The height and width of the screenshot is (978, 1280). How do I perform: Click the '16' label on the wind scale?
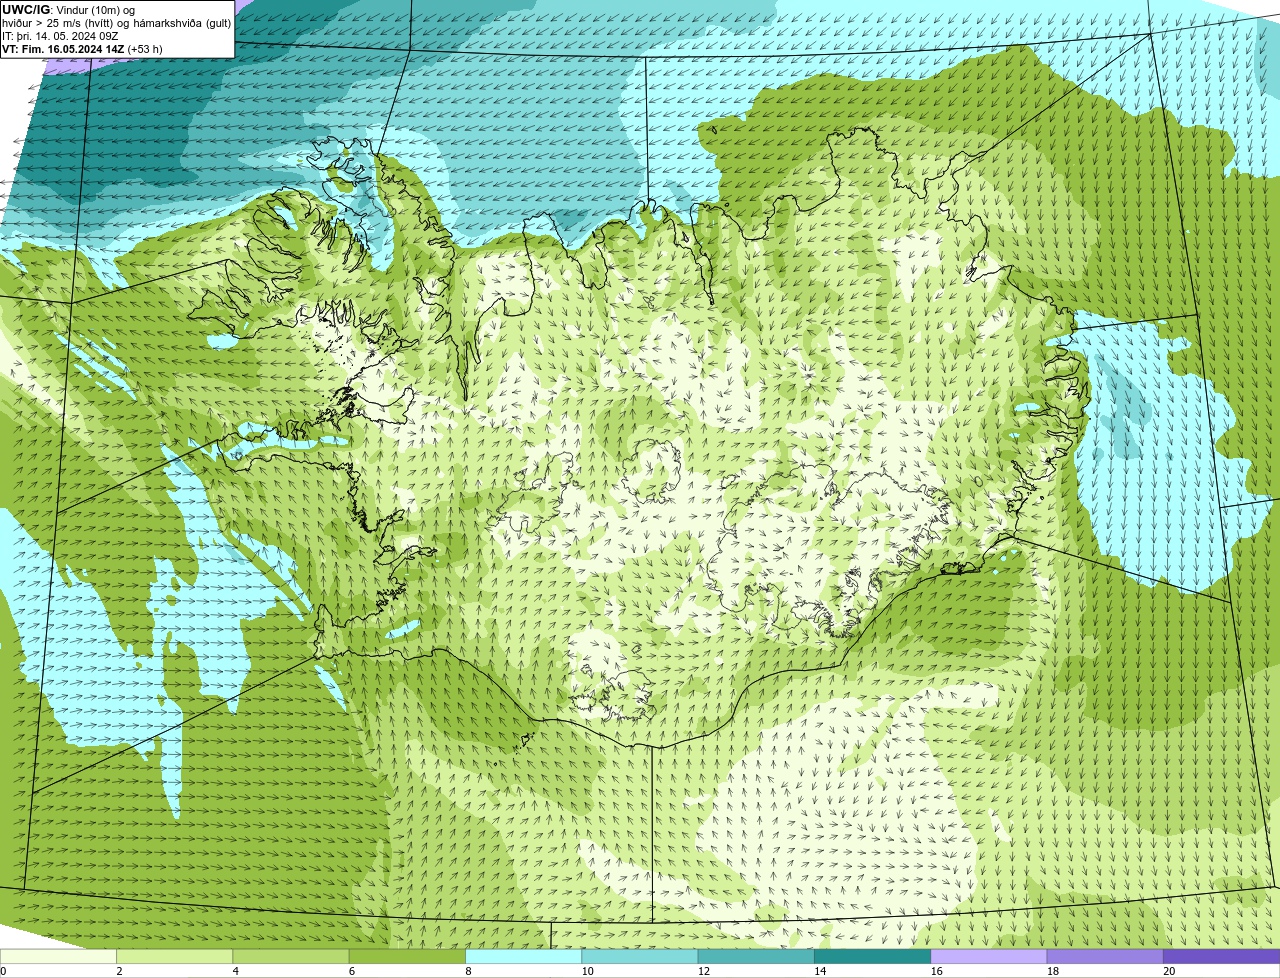936,971
